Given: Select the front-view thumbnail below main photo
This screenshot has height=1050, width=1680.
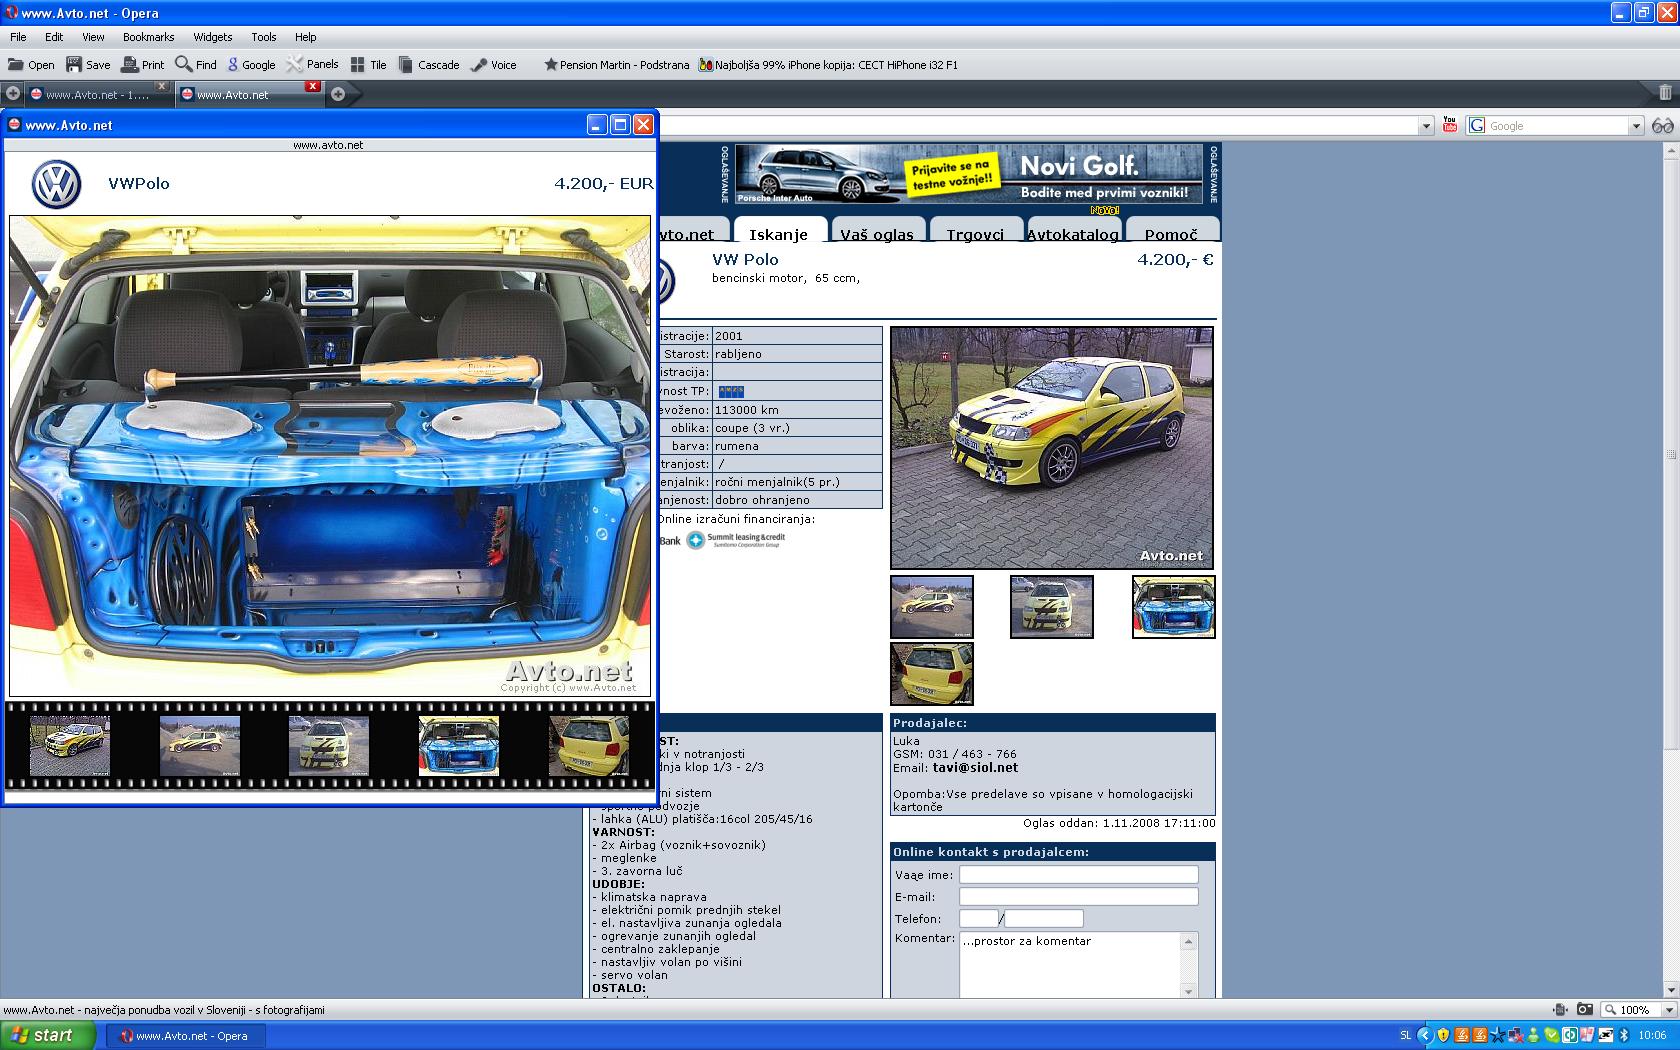Looking at the screenshot, I should 1052,606.
